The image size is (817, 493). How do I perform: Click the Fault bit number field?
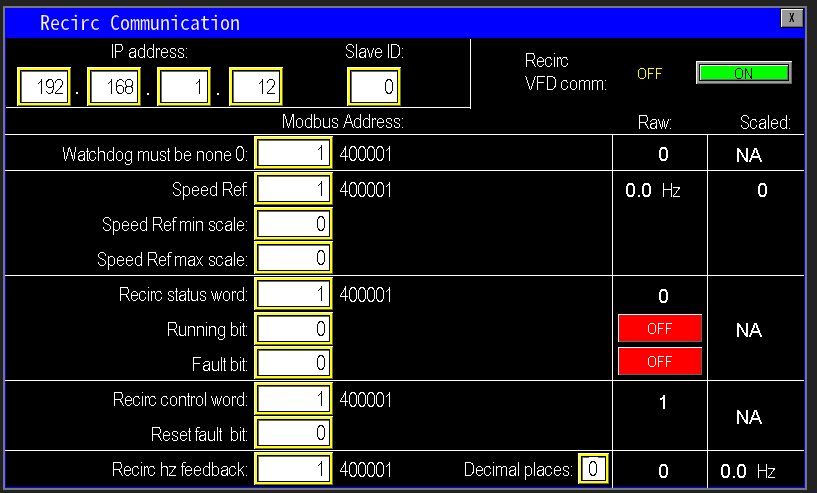[x=294, y=363]
